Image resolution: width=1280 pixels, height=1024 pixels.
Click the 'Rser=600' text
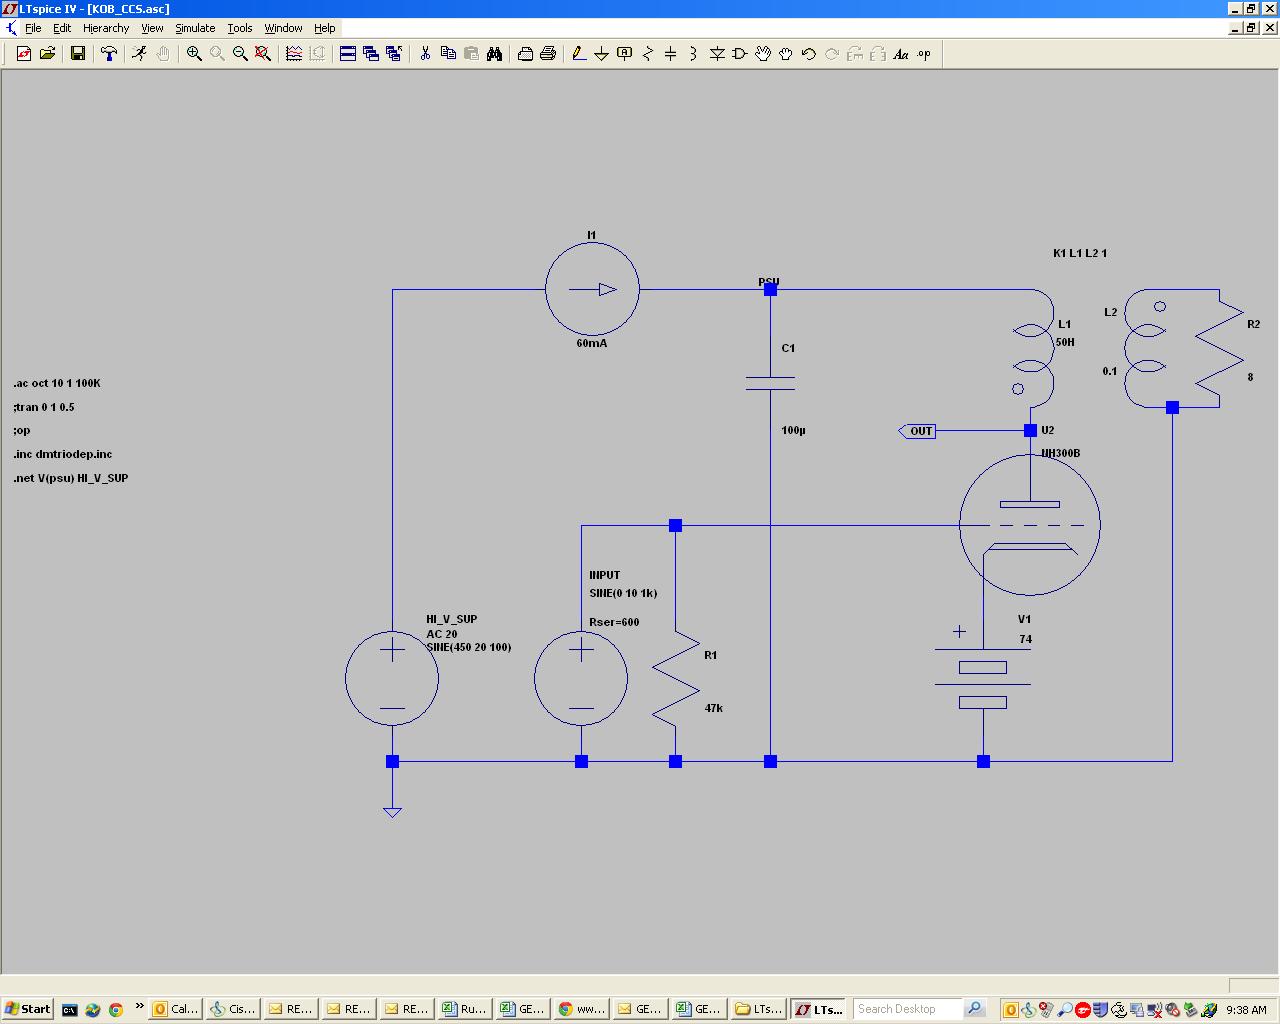[614, 622]
